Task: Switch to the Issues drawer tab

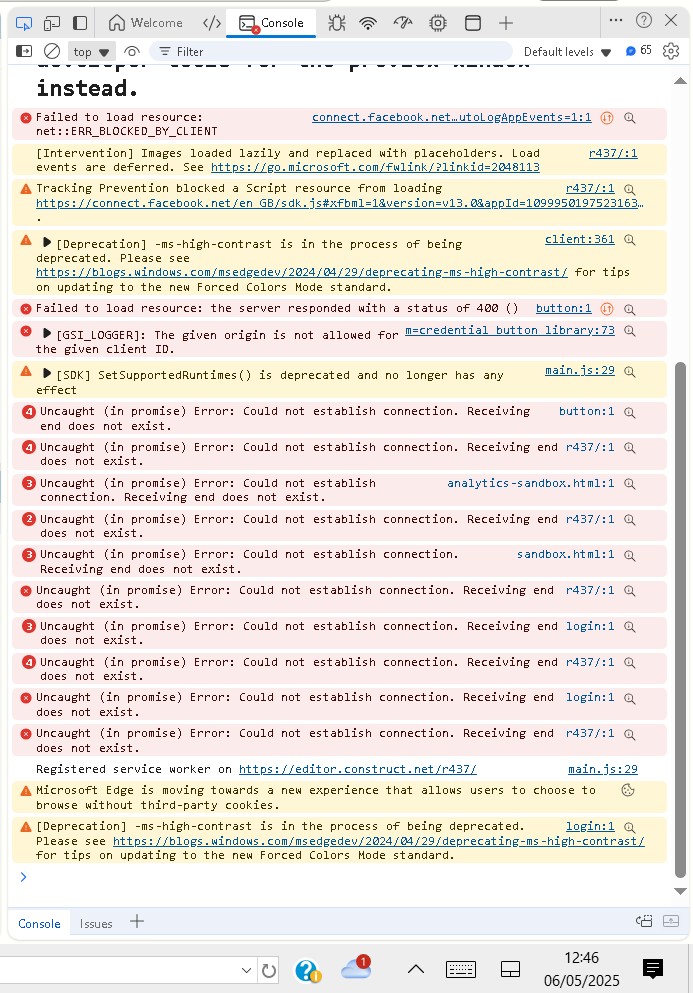Action: coord(96,923)
